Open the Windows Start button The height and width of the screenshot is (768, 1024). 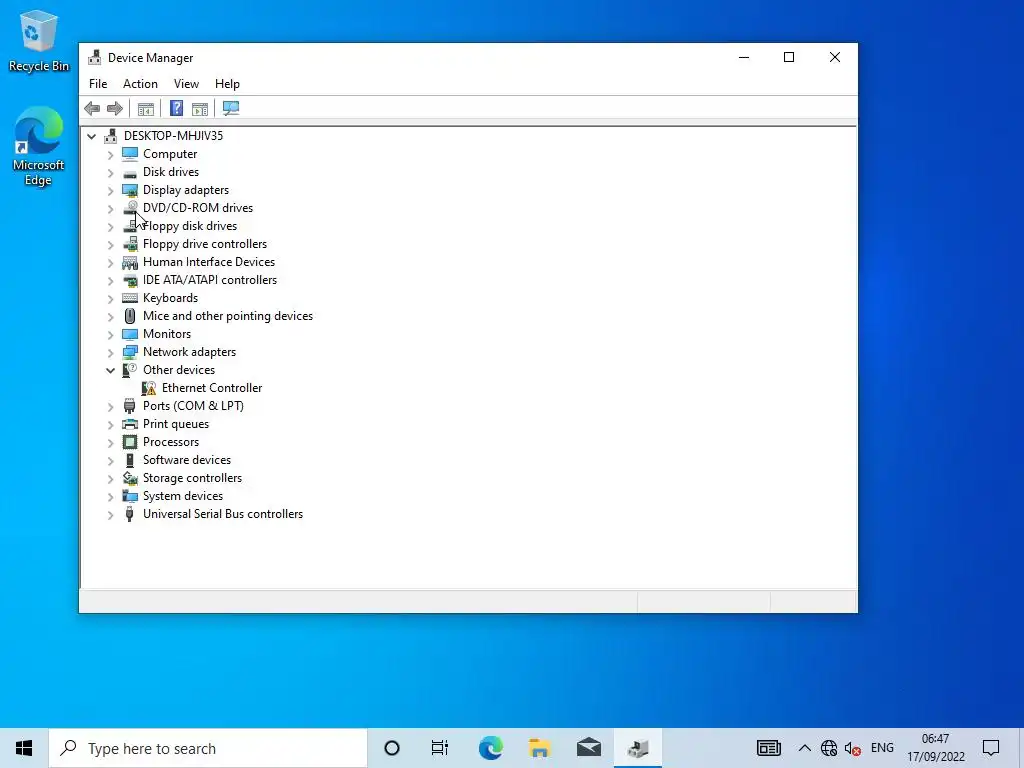(24, 748)
